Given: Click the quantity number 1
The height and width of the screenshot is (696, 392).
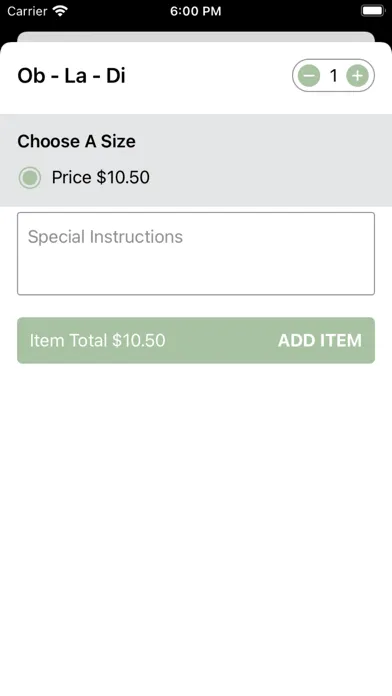Looking at the screenshot, I should [333, 76].
